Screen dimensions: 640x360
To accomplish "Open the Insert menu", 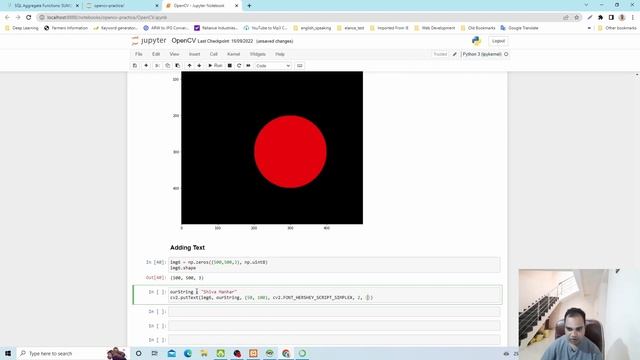I will pos(194,54).
